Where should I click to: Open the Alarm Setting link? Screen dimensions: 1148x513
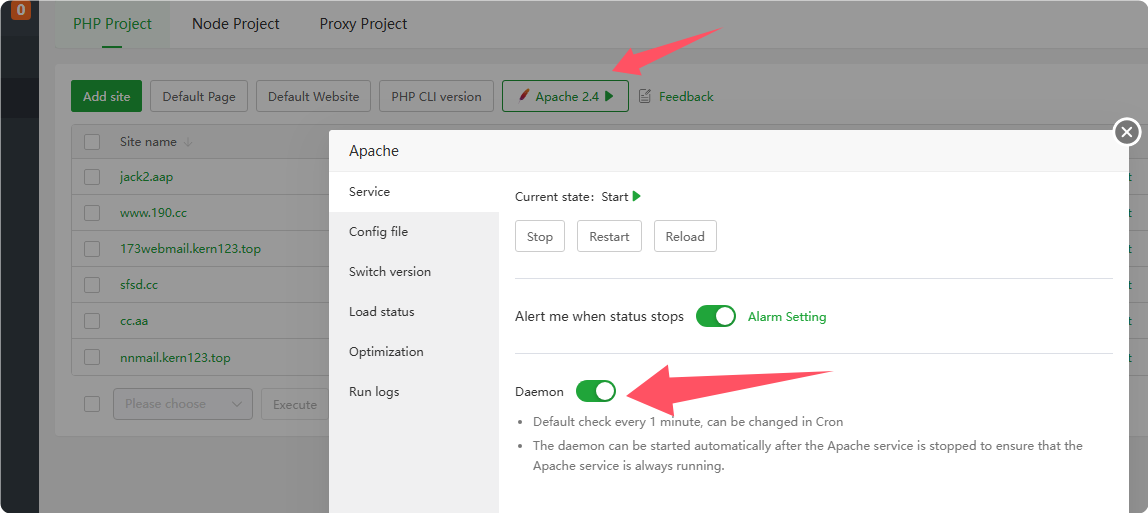(x=787, y=316)
